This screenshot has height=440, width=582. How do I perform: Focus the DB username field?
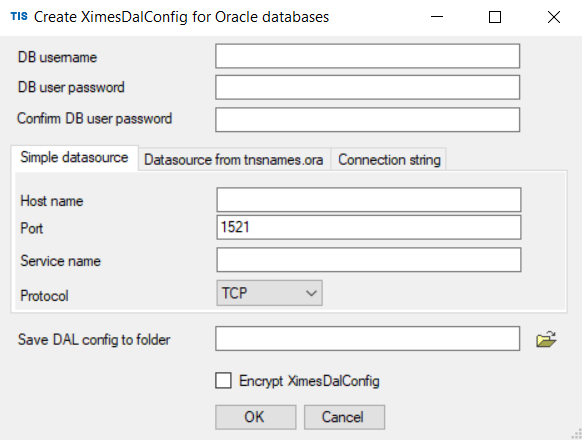(367, 56)
